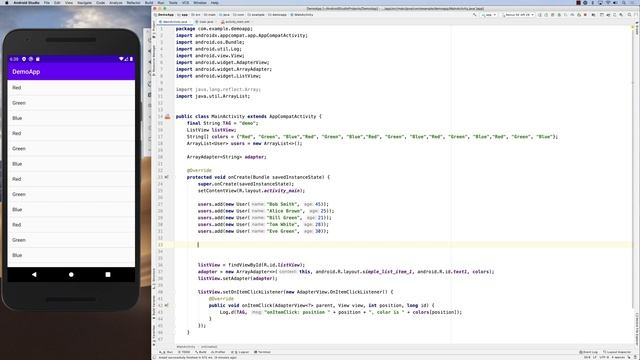
Task: Open the Build tool window
Action: point(200,352)
